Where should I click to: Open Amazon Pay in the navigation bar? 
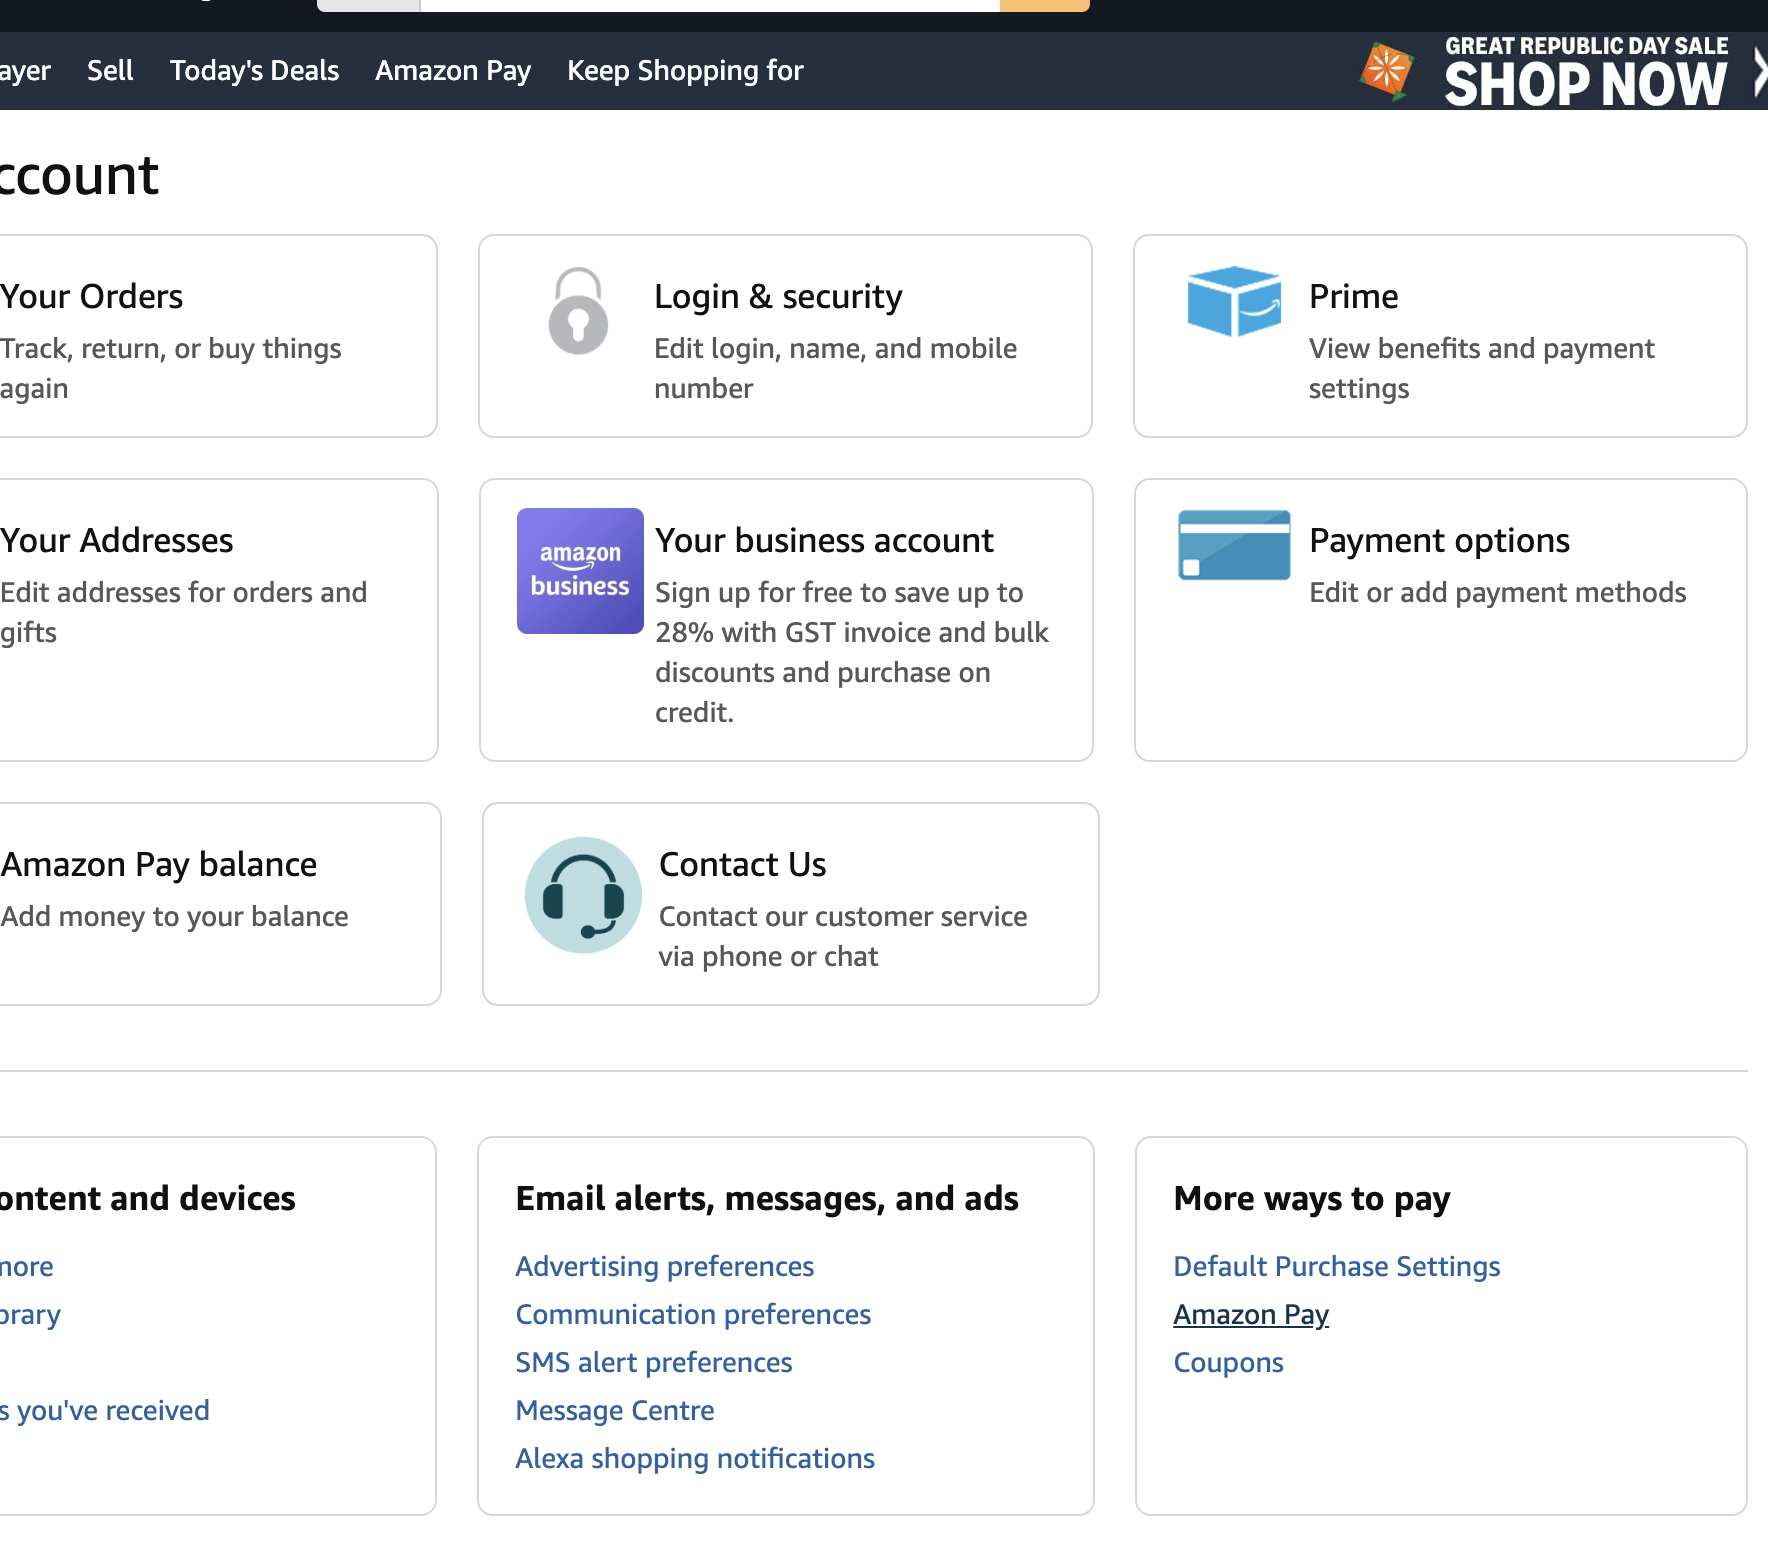453,71
